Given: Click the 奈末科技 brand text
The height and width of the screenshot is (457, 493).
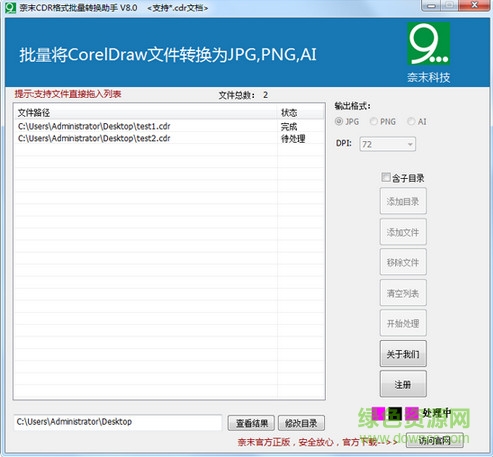Looking at the screenshot, I should tap(429, 77).
